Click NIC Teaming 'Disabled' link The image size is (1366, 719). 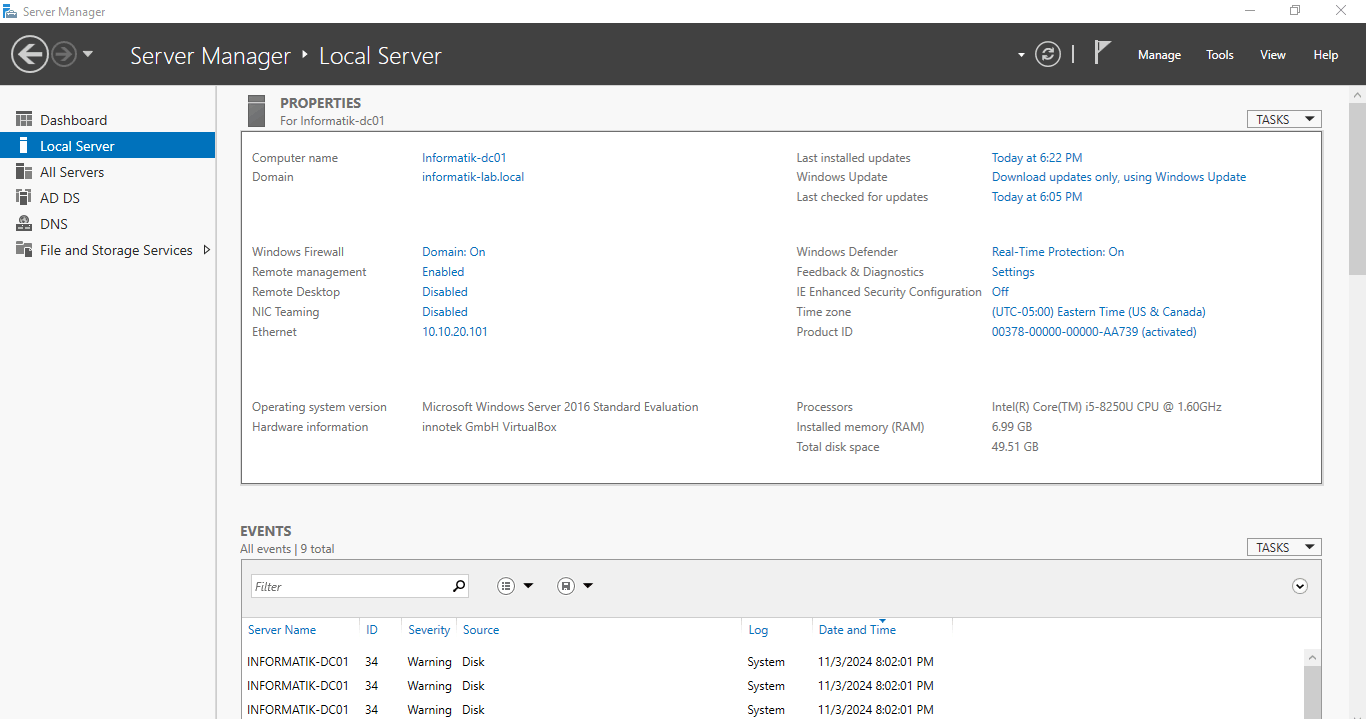pyautogui.click(x=445, y=312)
